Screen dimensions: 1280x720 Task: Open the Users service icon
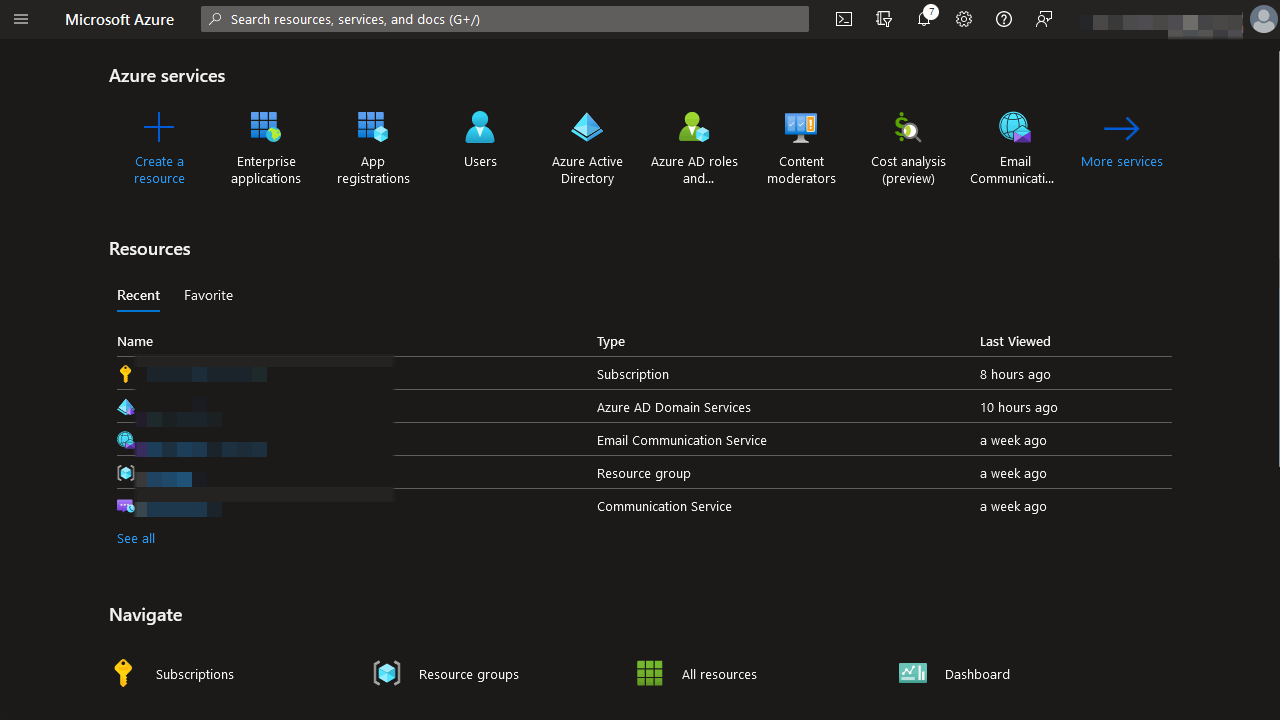(x=480, y=127)
